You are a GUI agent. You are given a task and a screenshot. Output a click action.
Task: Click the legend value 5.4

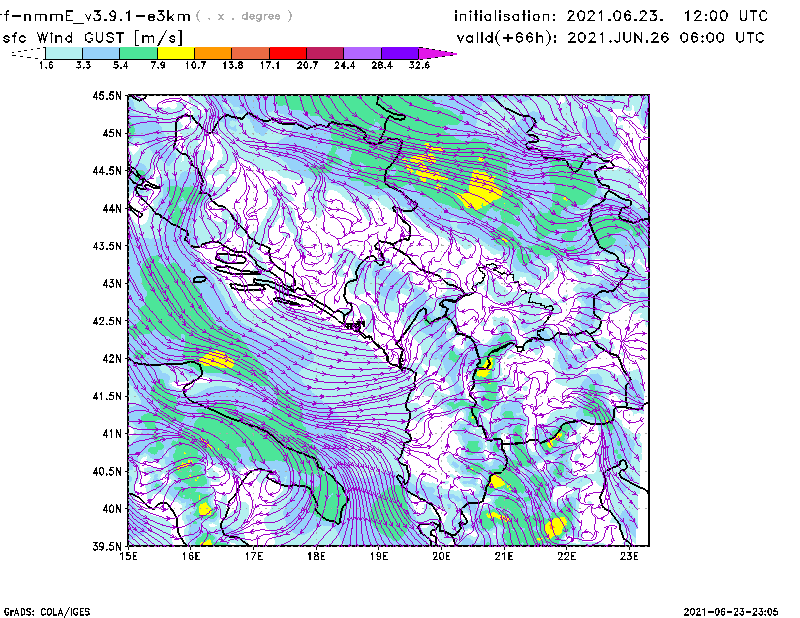pyautogui.click(x=120, y=65)
